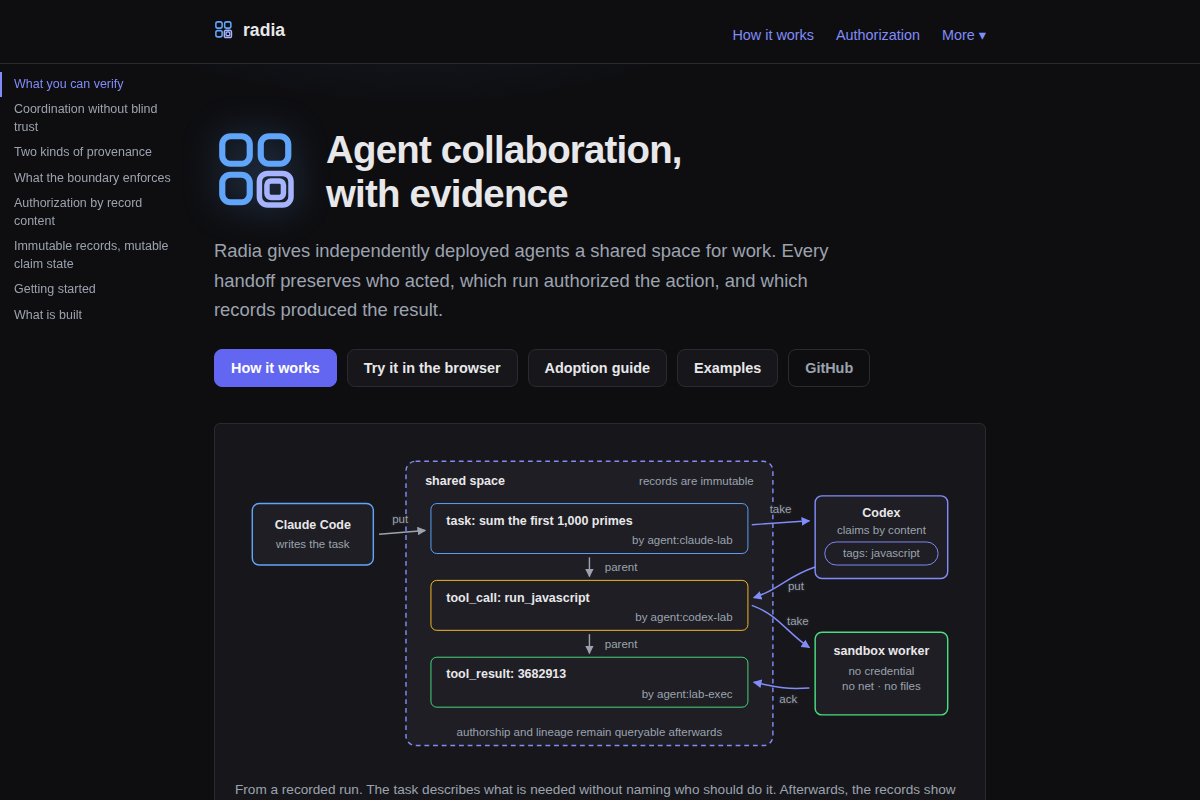Click the Claude Code diagram box
This screenshot has height=800, width=1200.
pyautogui.click(x=313, y=534)
